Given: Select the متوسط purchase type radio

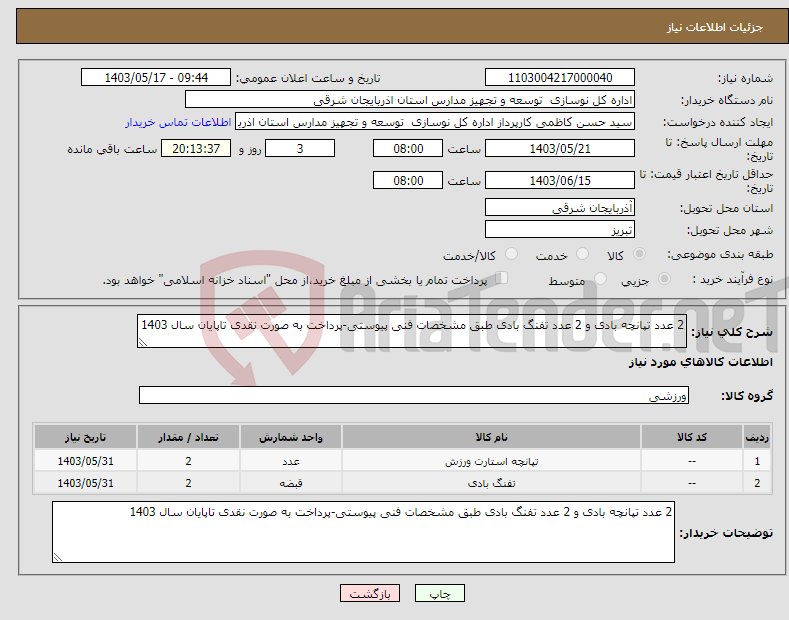Looking at the screenshot, I should [x=600, y=278].
